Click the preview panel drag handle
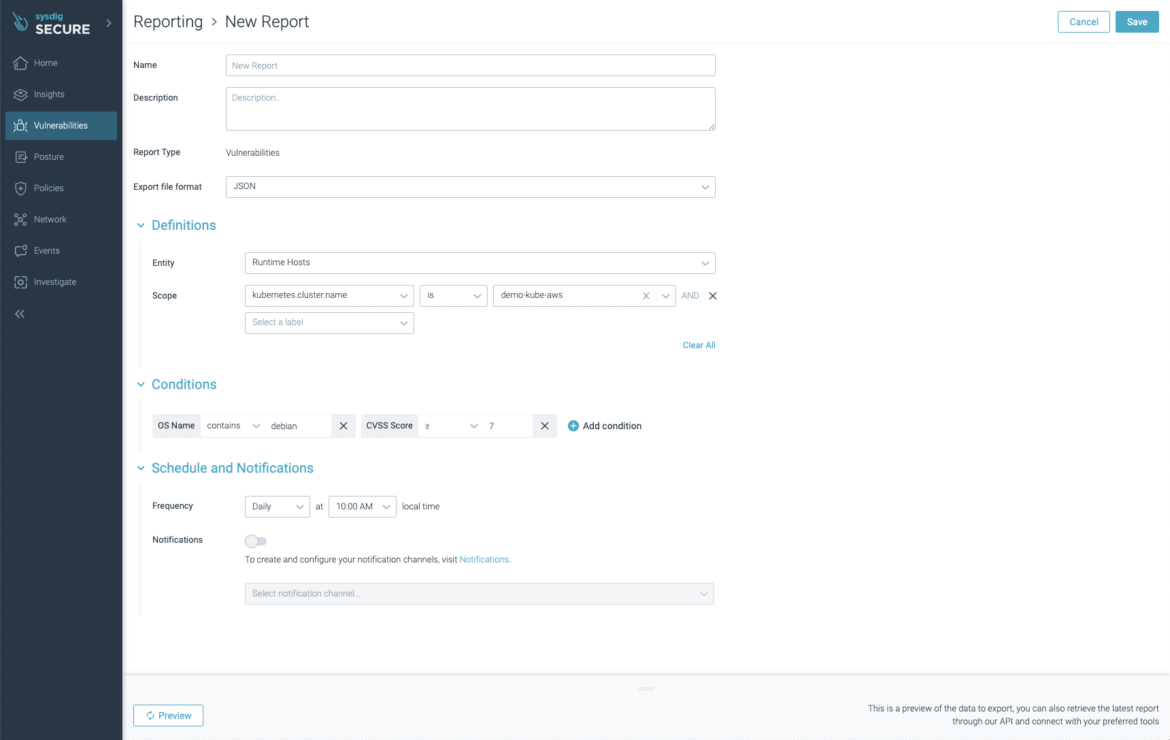This screenshot has width=1170, height=740. point(646,689)
